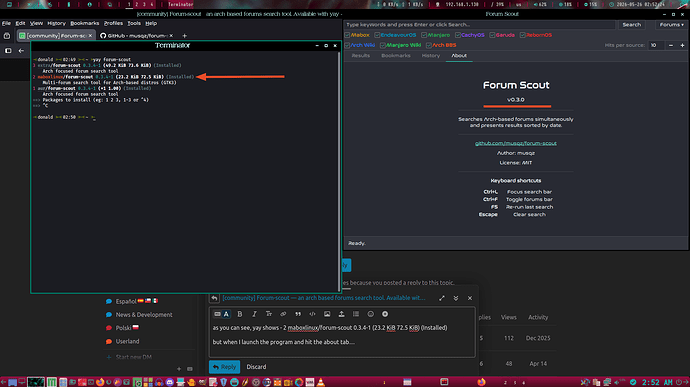The height and width of the screenshot is (387, 690).
Task: Open Firefox Profiles menu
Action: (113, 23)
